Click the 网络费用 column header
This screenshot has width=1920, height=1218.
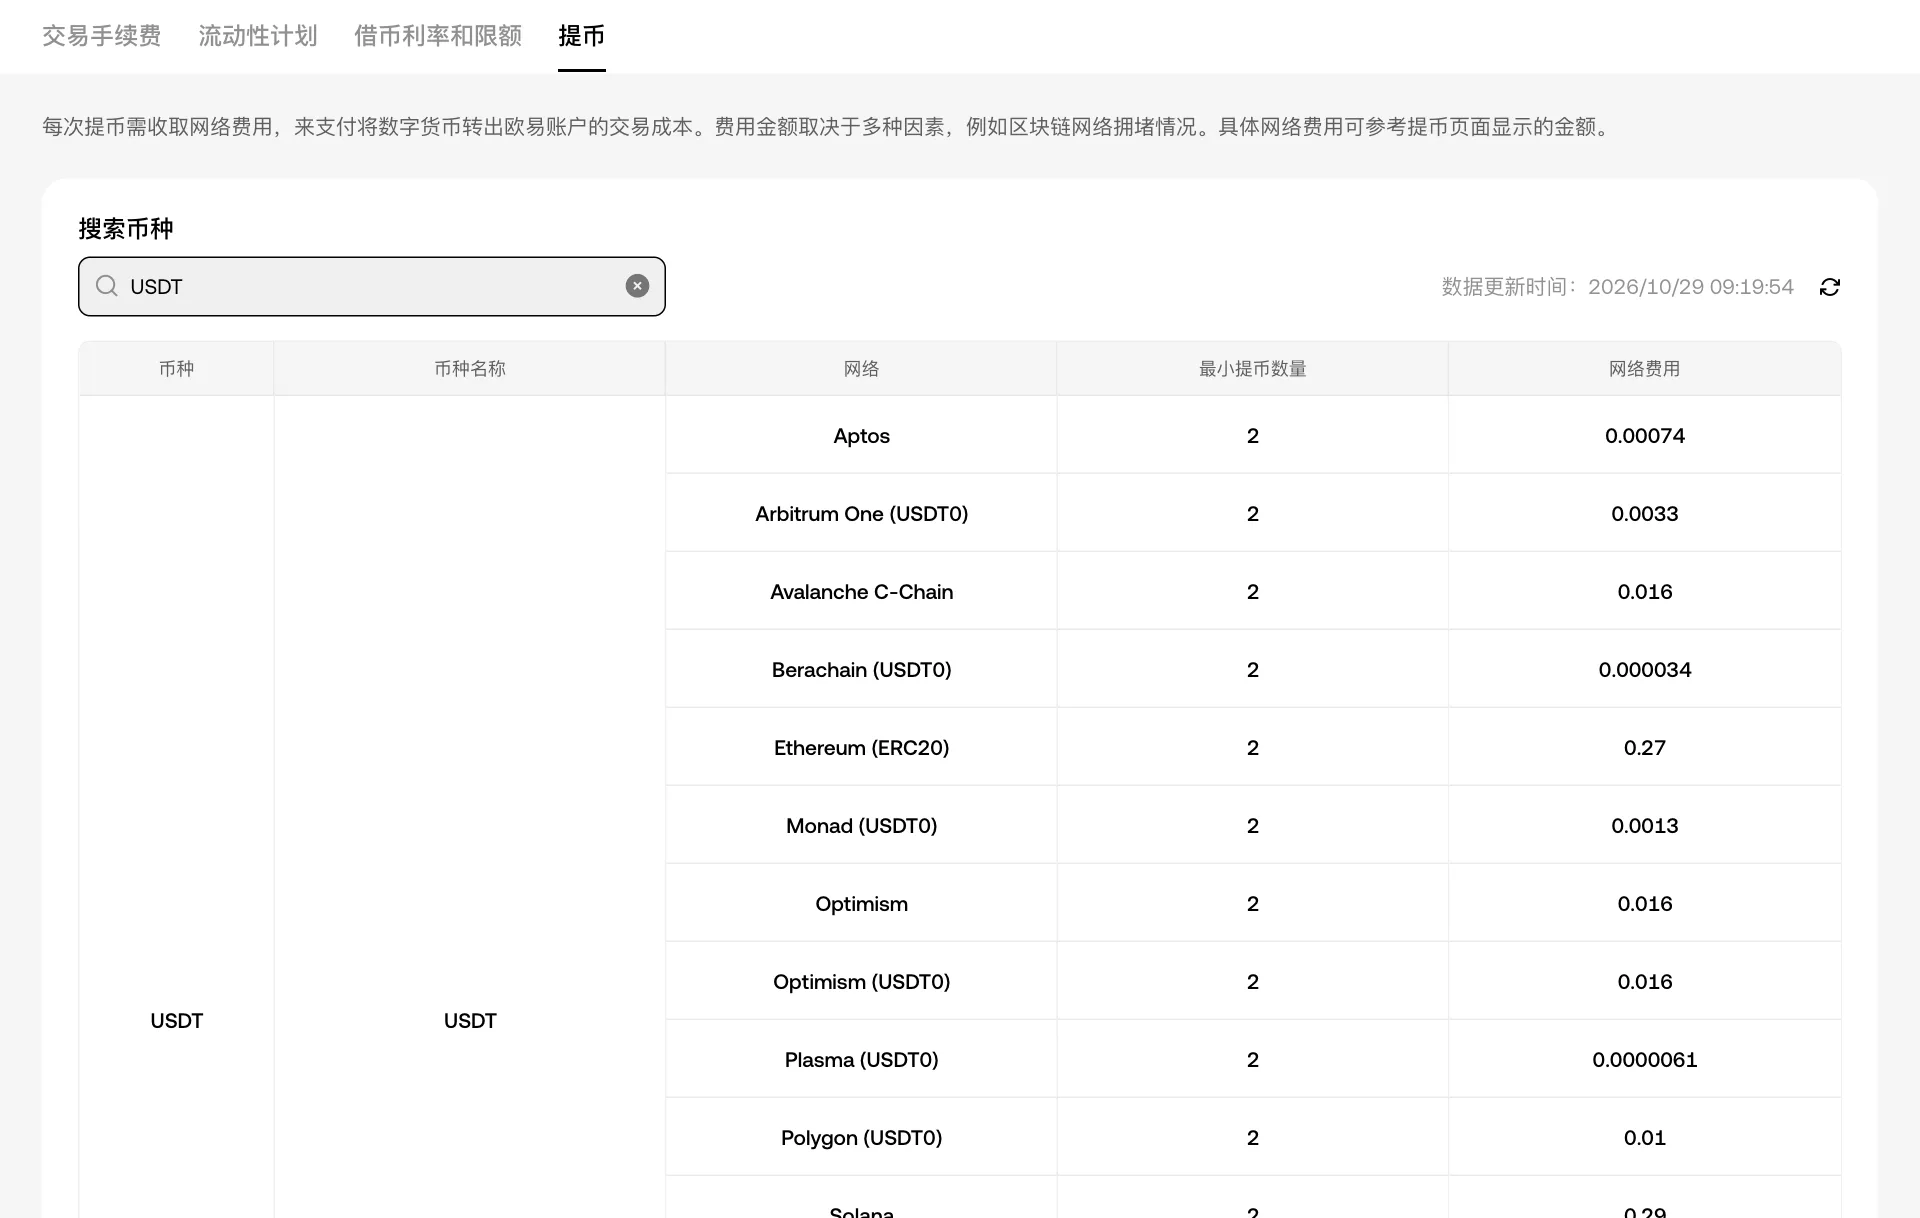pyautogui.click(x=1644, y=369)
